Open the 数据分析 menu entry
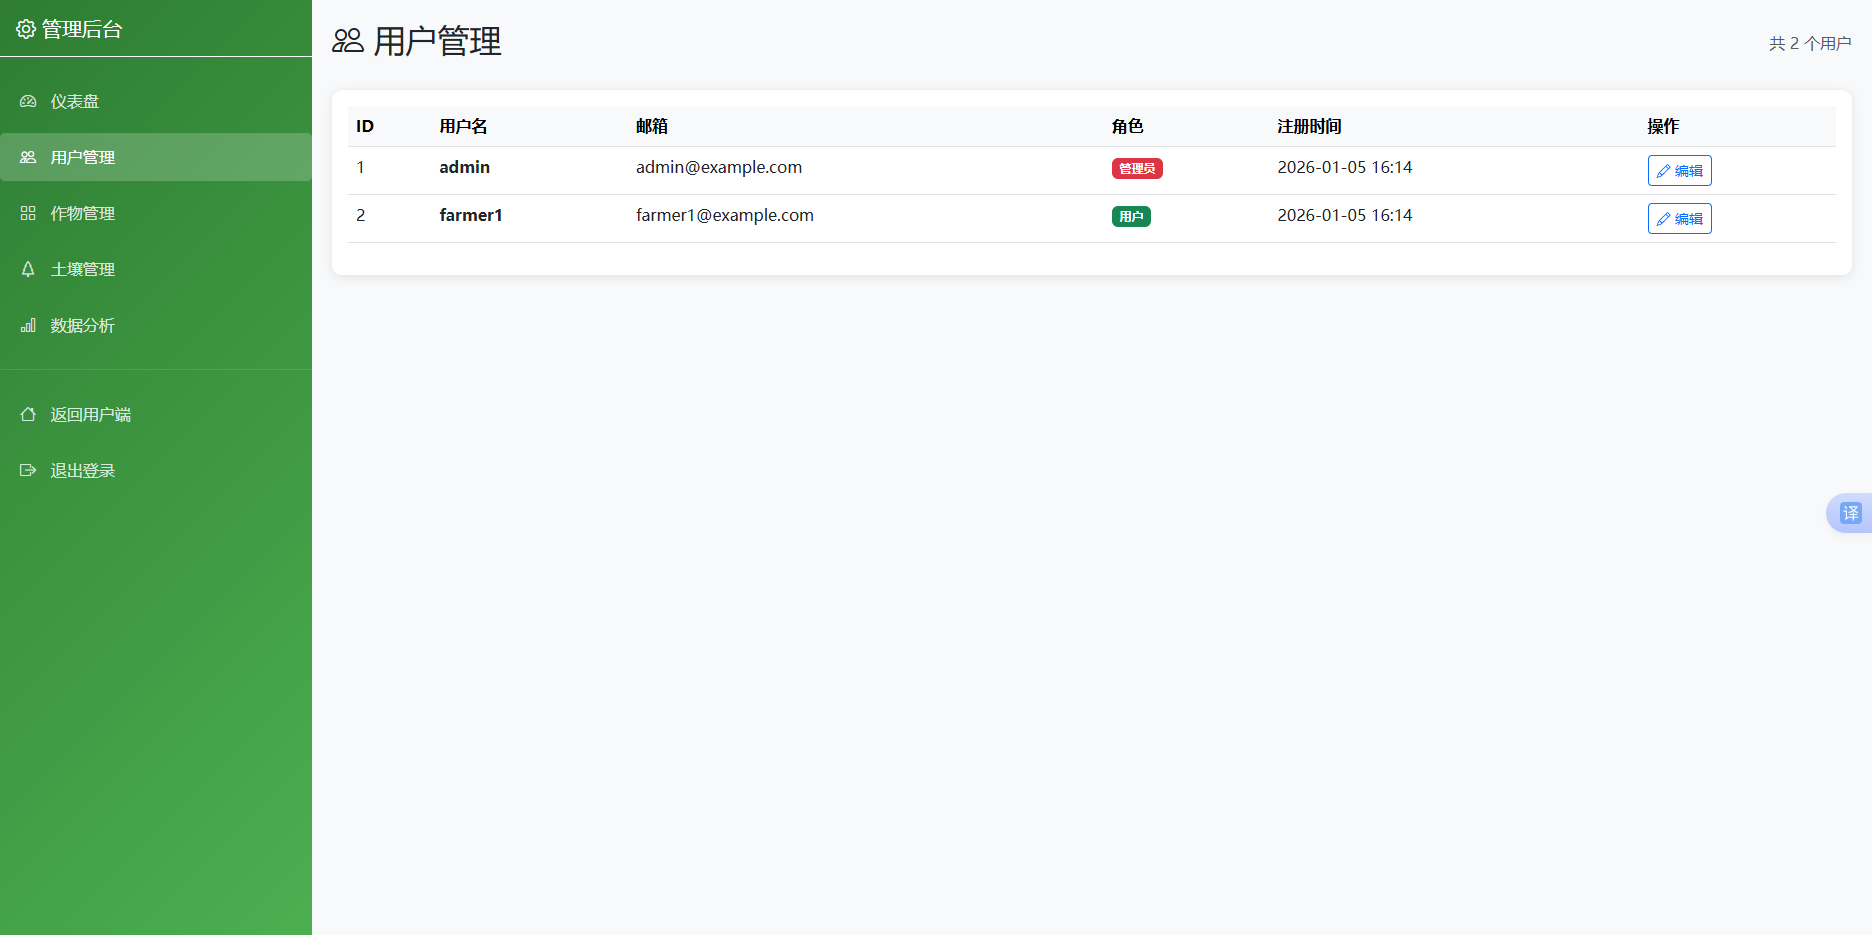The width and height of the screenshot is (1872, 935). pyautogui.click(x=156, y=325)
